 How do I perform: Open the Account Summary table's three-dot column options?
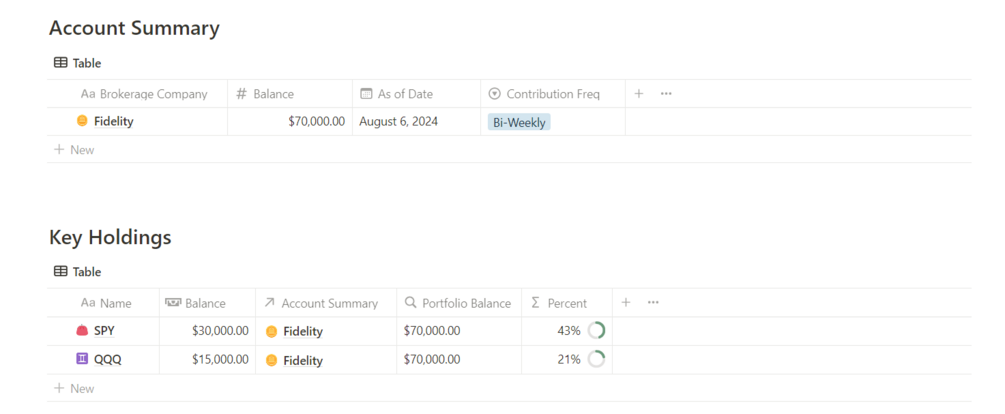(x=666, y=94)
